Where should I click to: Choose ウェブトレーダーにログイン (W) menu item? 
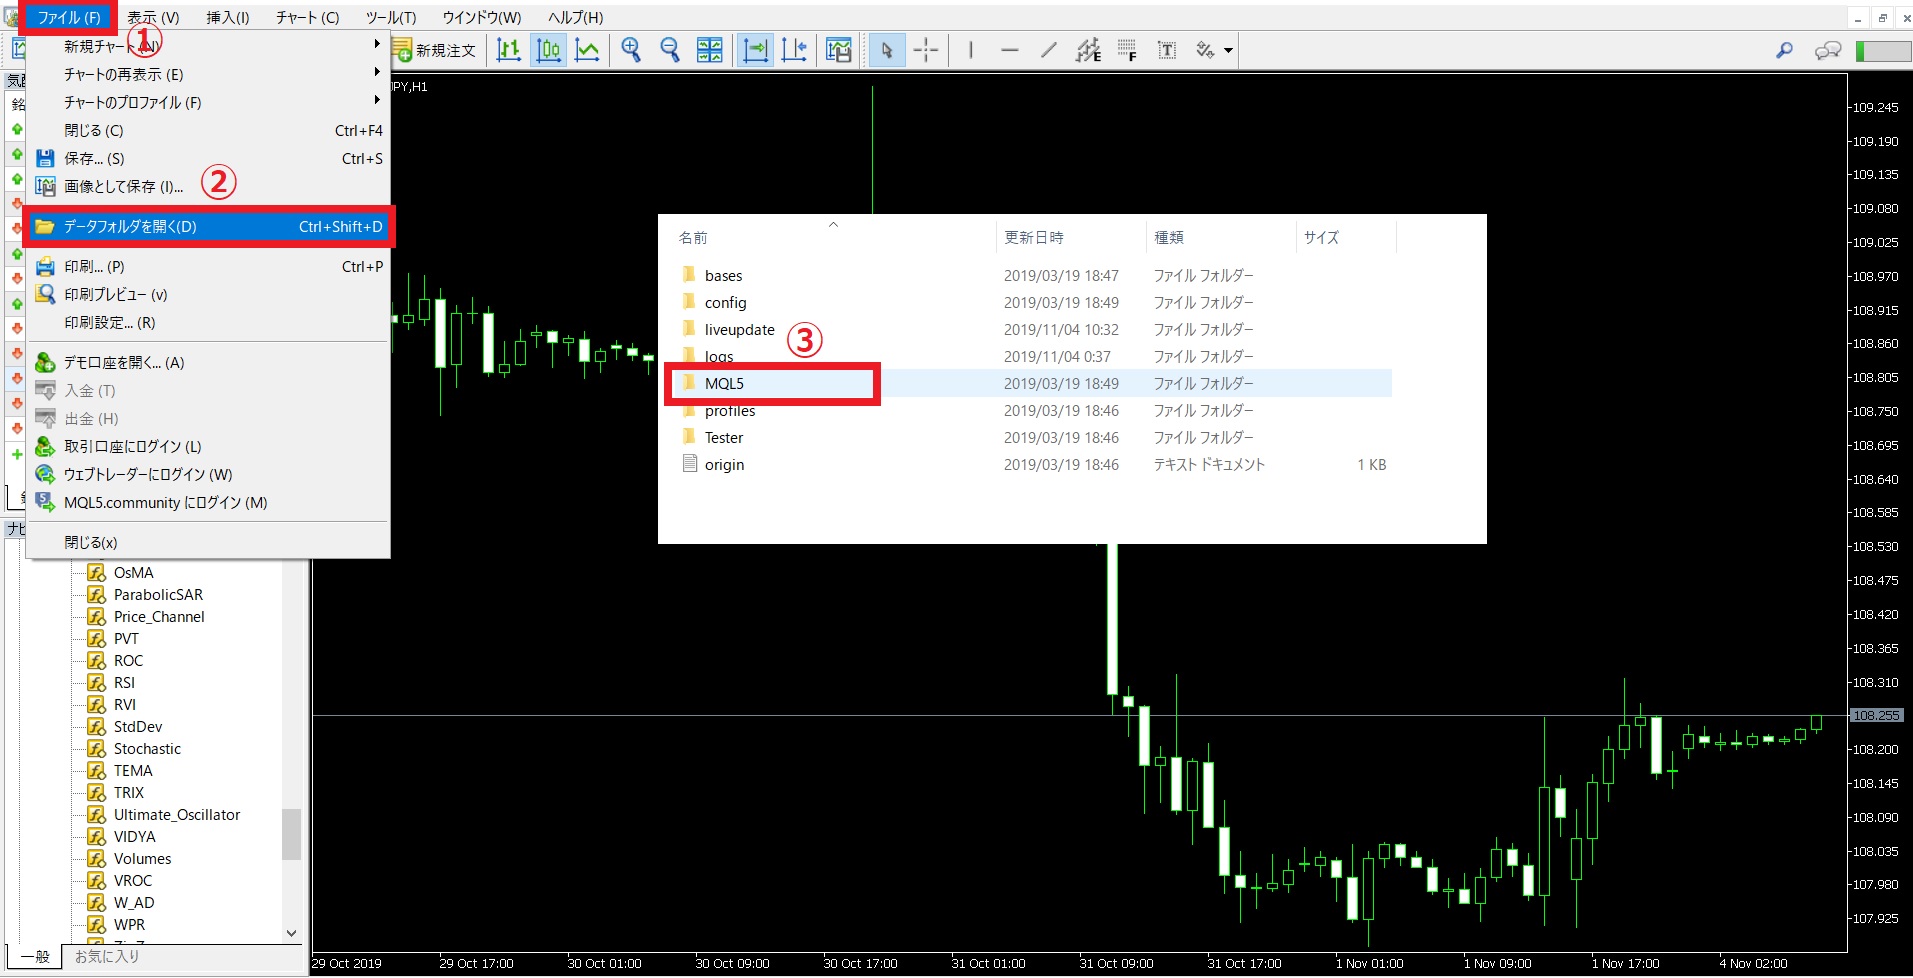point(208,474)
